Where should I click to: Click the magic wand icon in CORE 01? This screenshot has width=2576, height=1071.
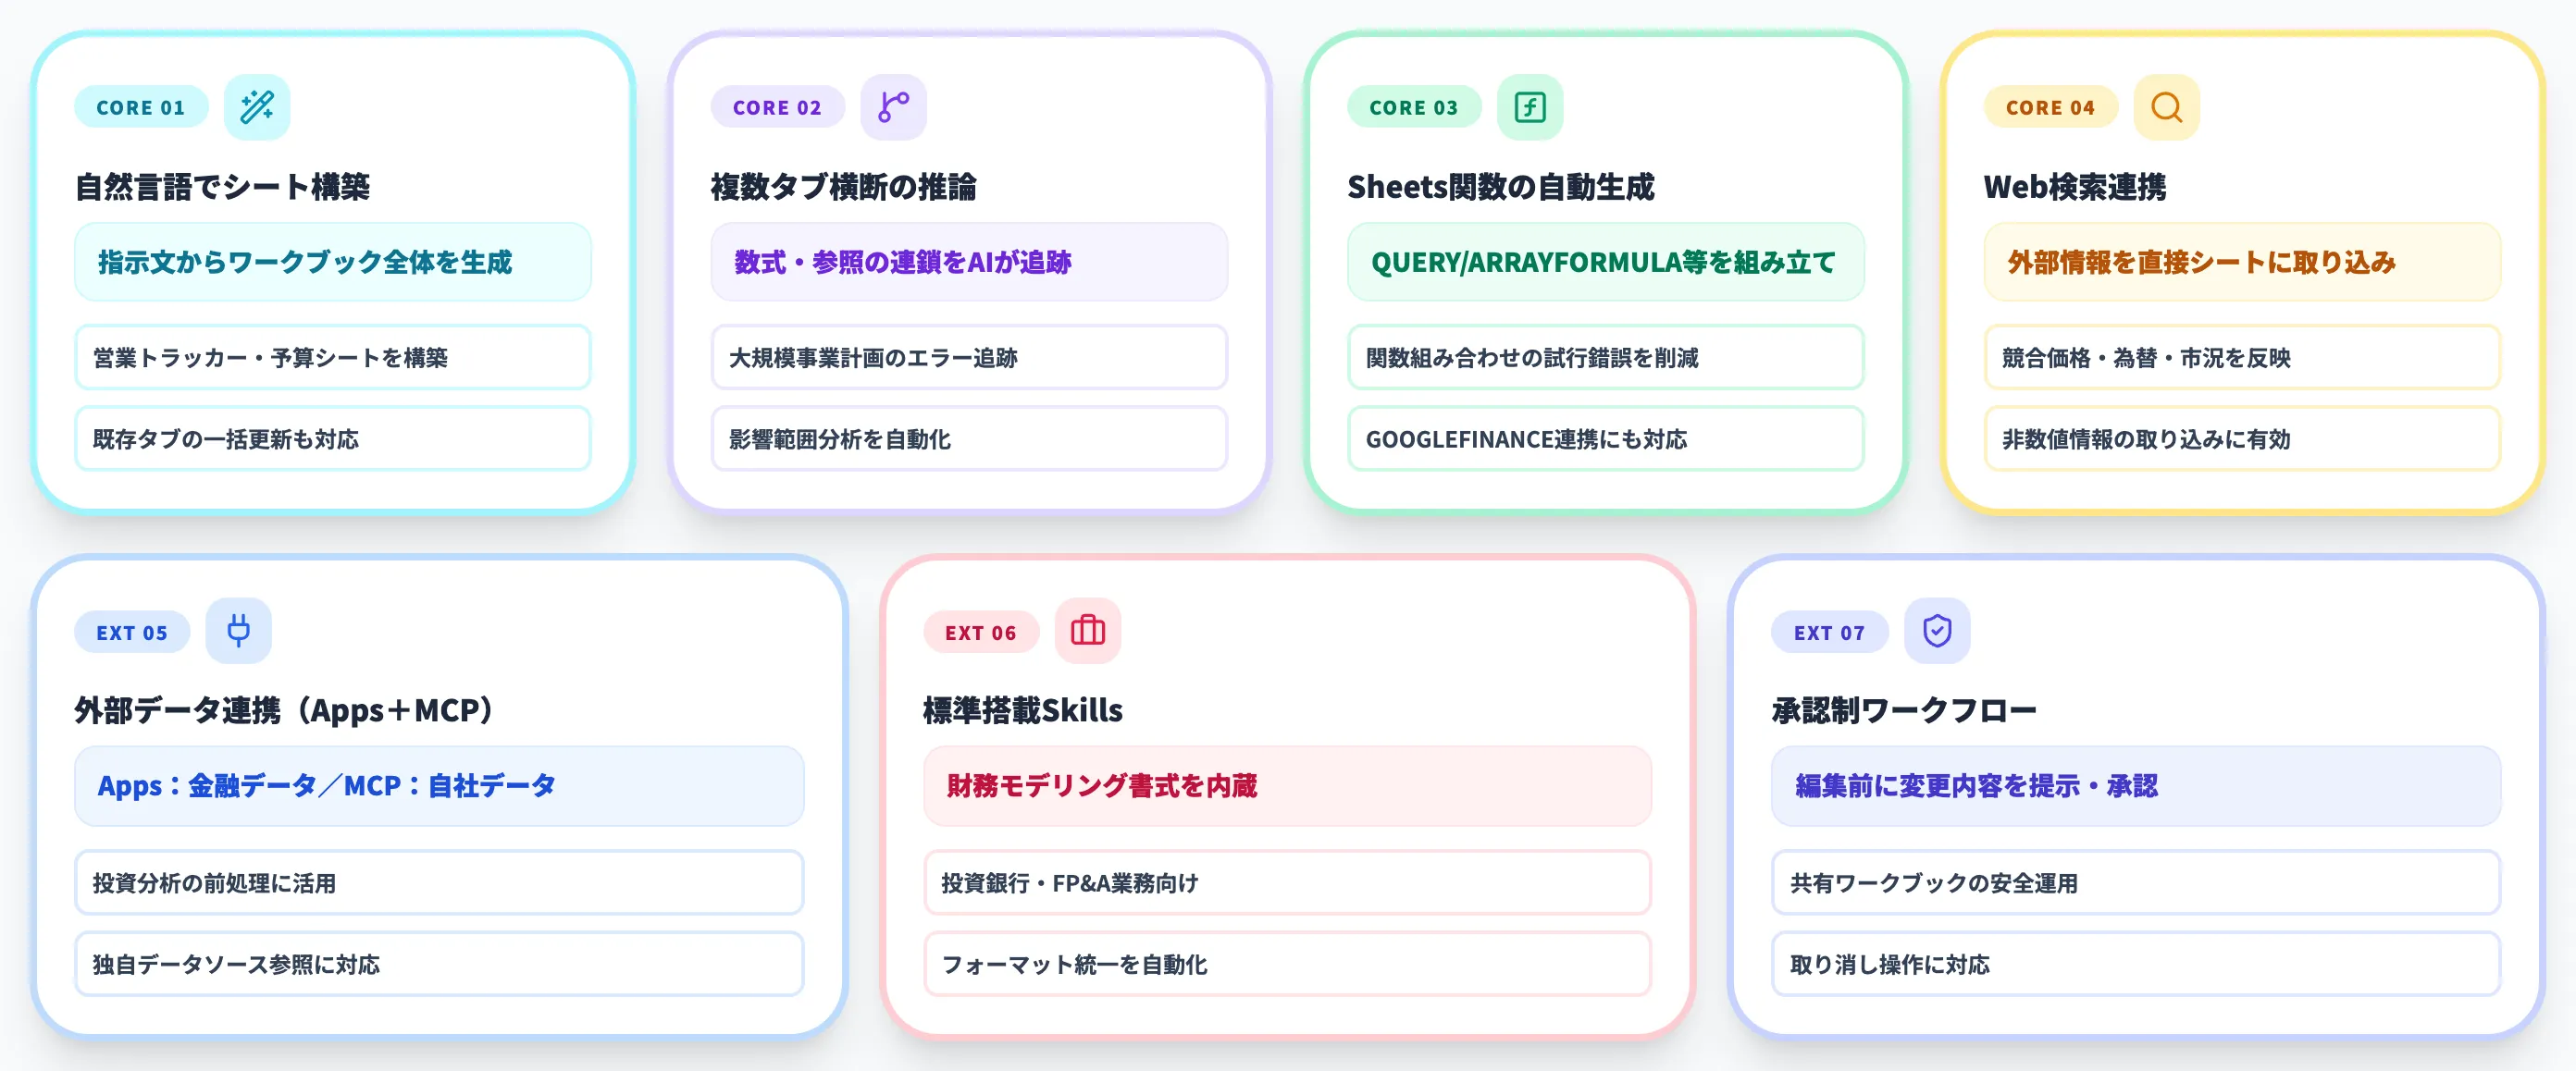coord(257,107)
